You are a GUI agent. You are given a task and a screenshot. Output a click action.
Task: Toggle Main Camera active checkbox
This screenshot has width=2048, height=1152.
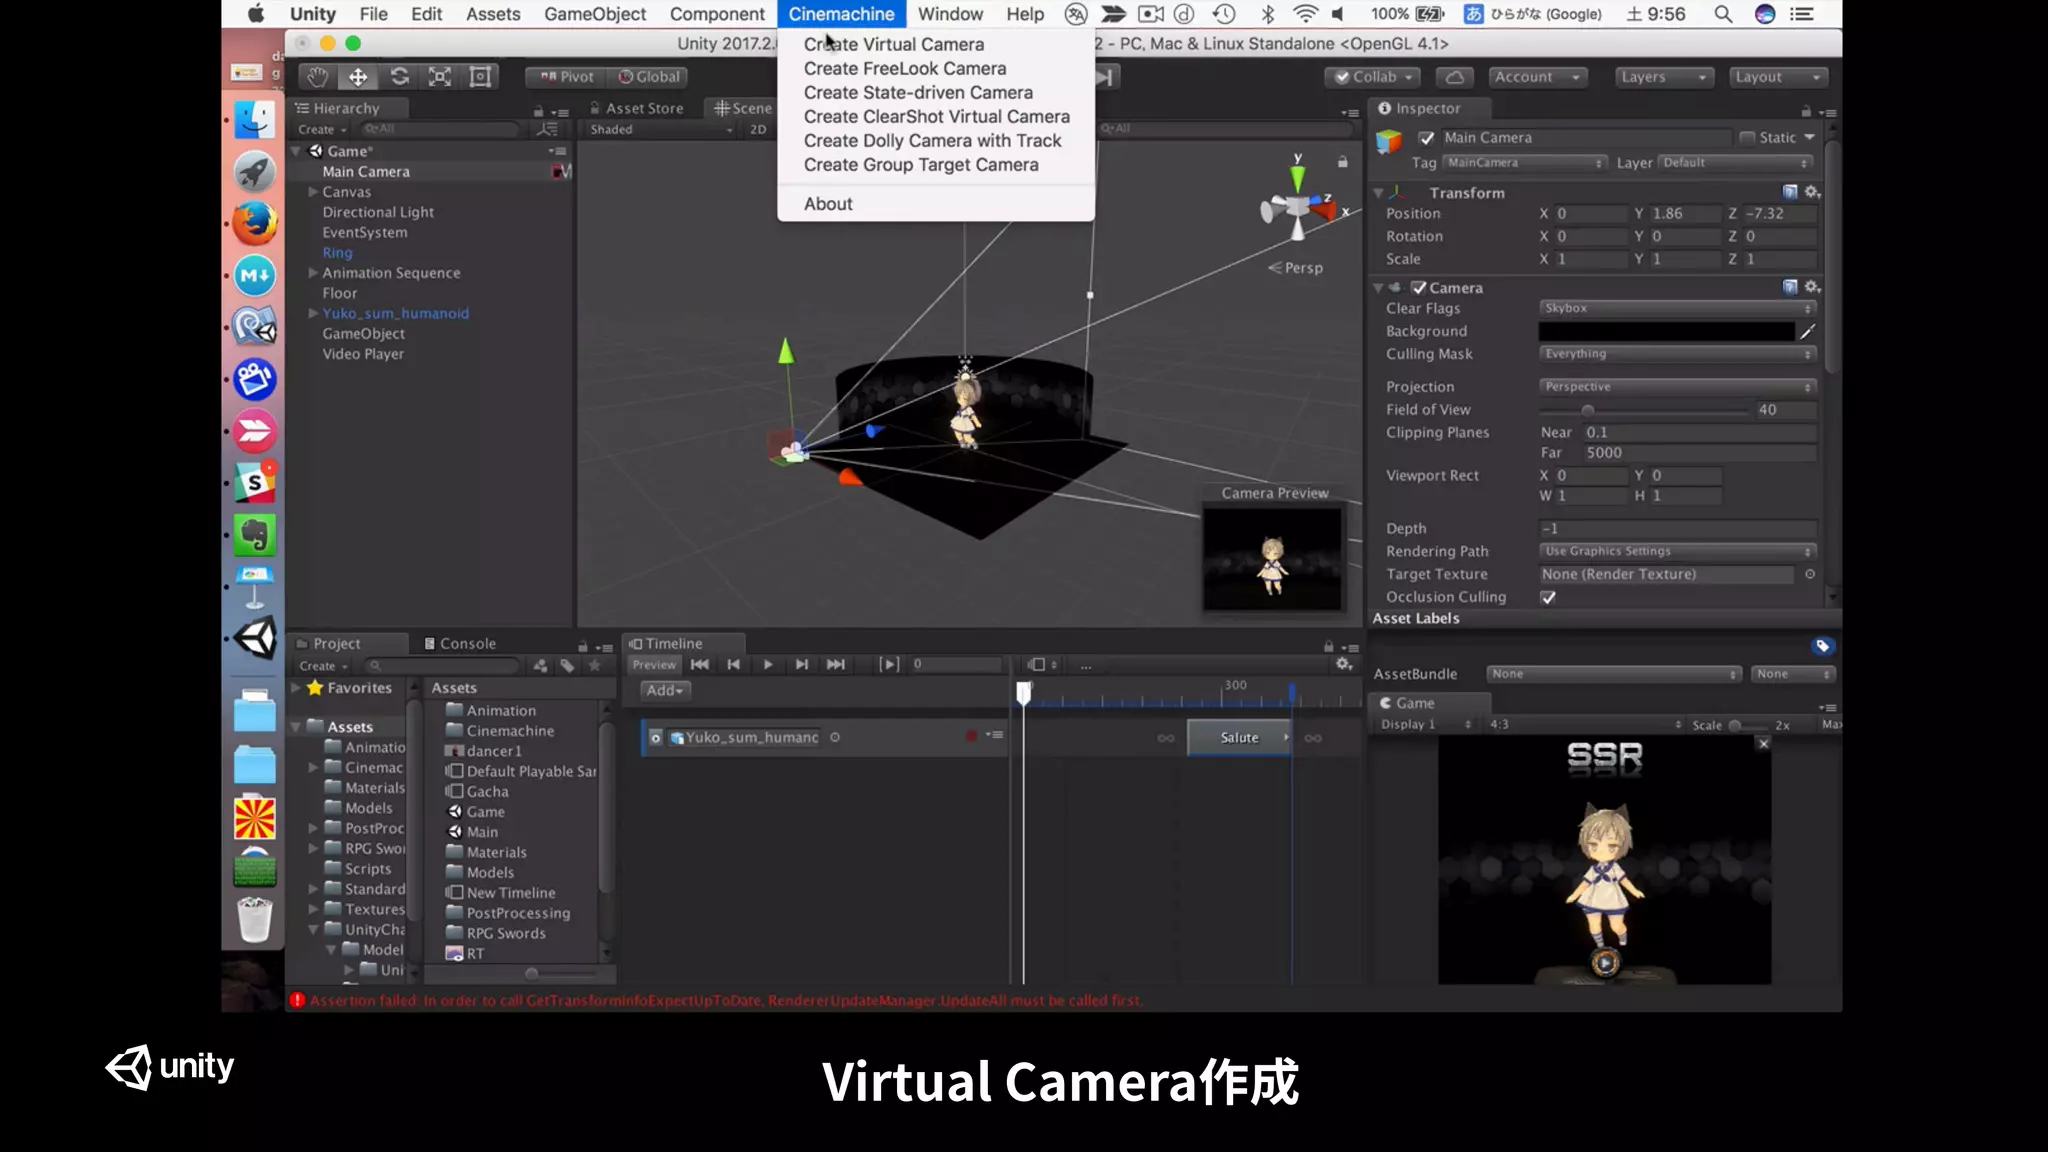tap(1427, 138)
